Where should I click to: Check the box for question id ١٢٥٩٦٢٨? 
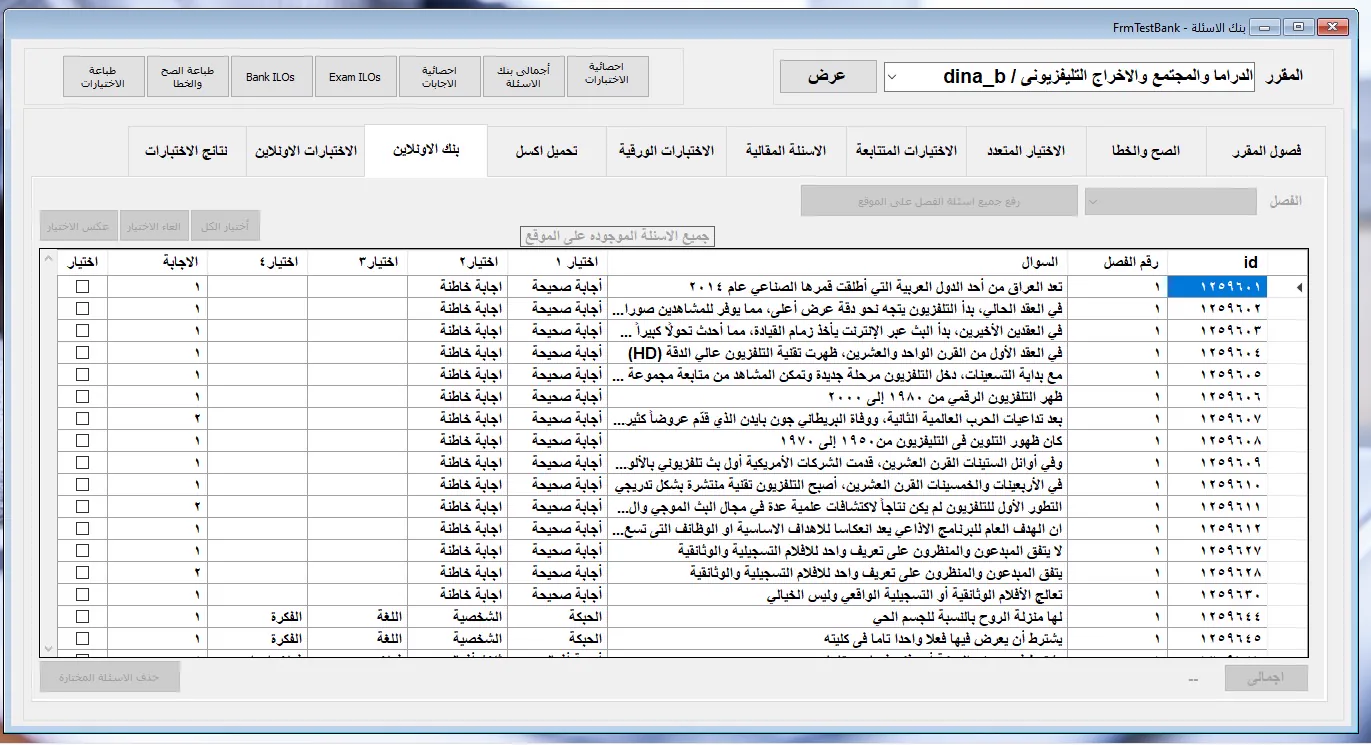(x=82, y=573)
